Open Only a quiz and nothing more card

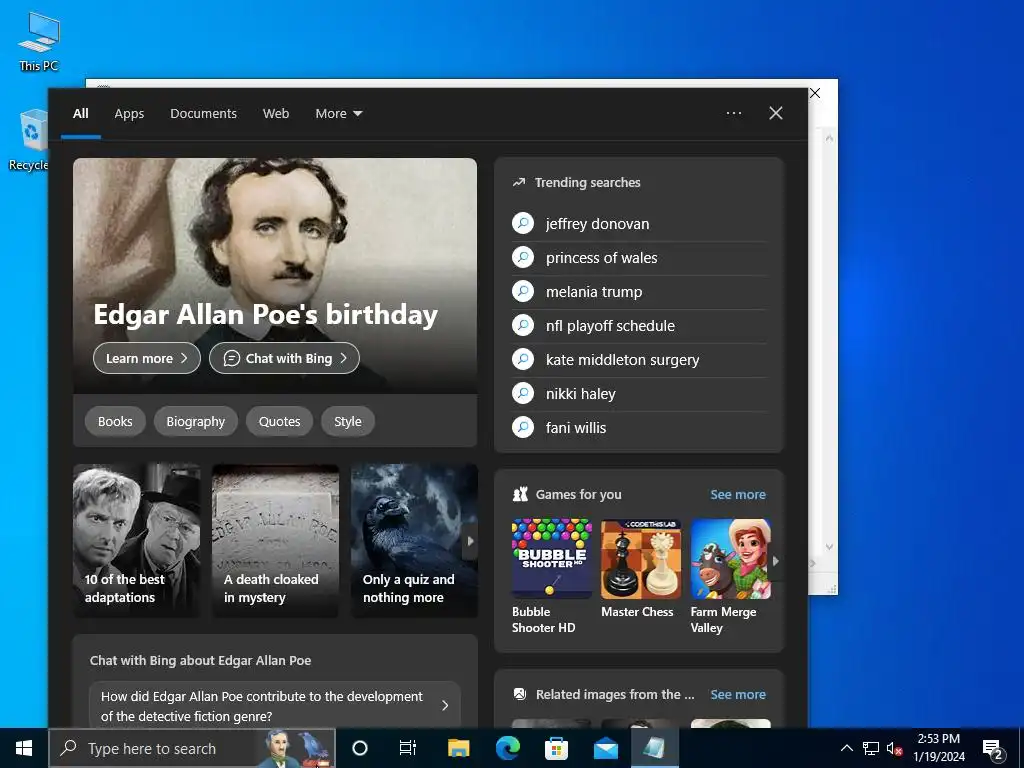tap(414, 541)
